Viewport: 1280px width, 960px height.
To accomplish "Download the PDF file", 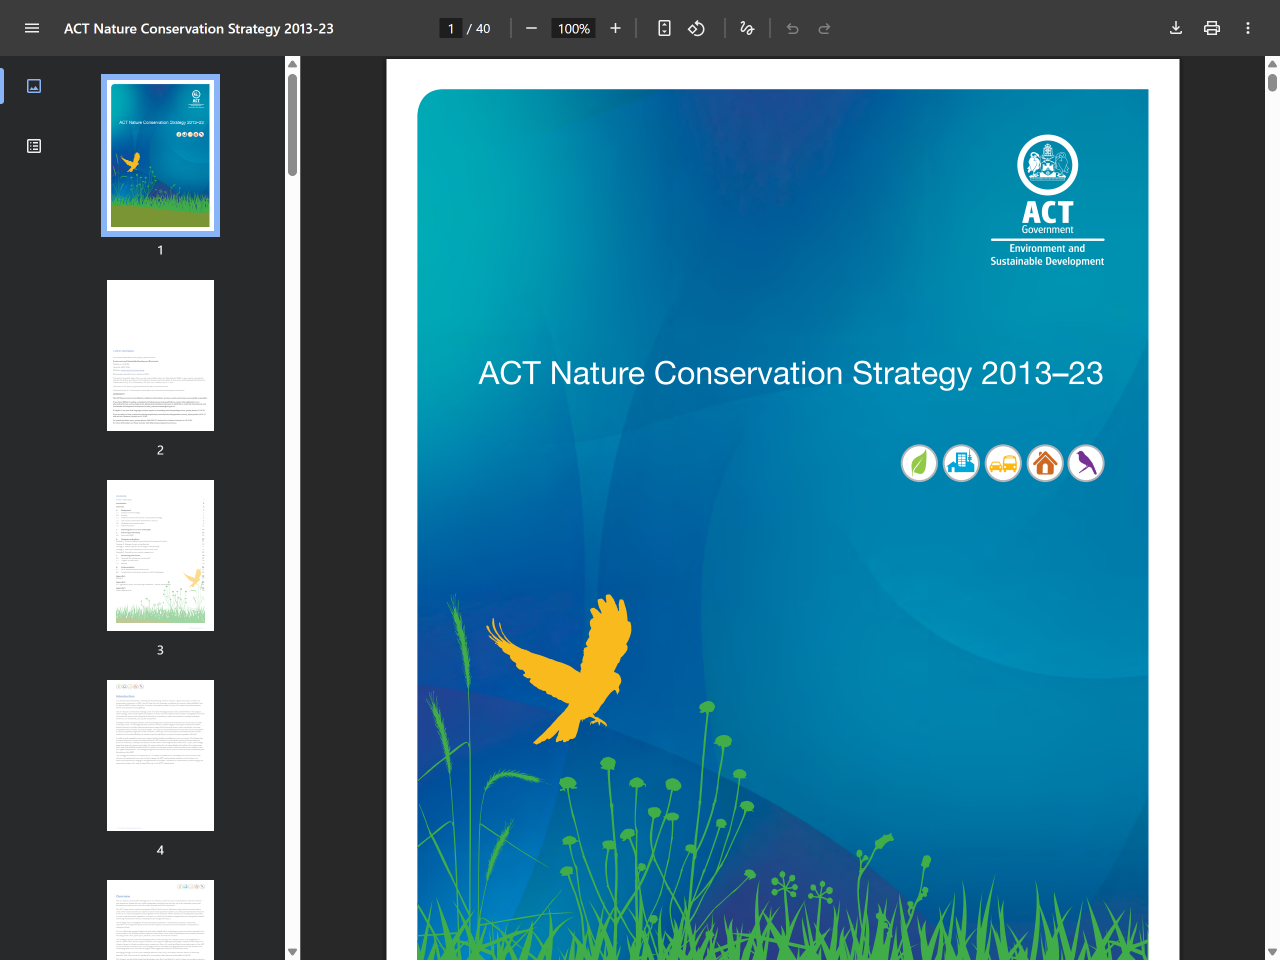I will [x=1176, y=28].
